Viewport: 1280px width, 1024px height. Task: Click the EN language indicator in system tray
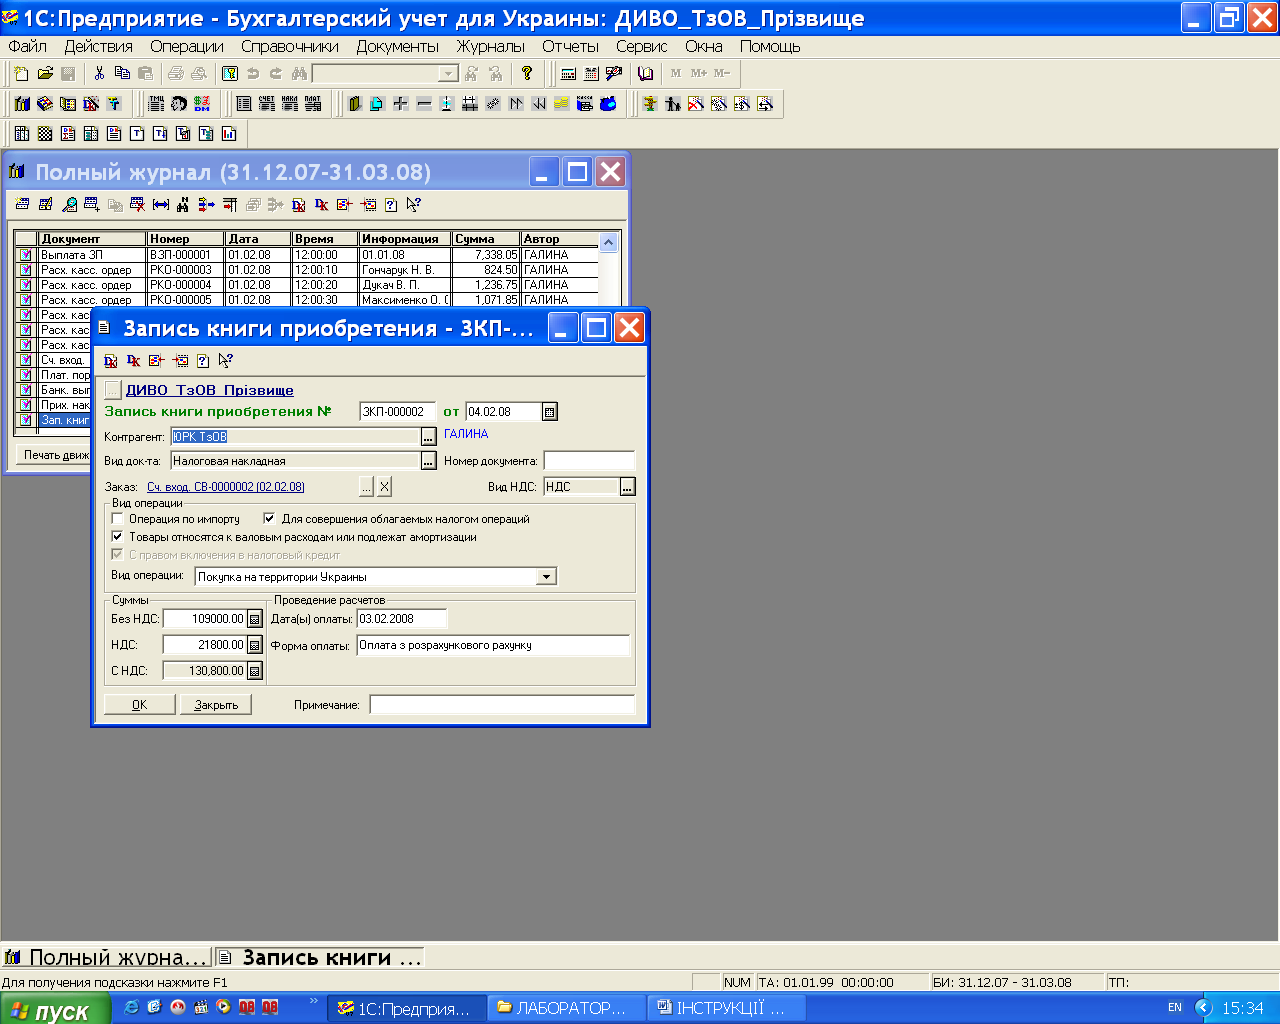(1175, 1008)
